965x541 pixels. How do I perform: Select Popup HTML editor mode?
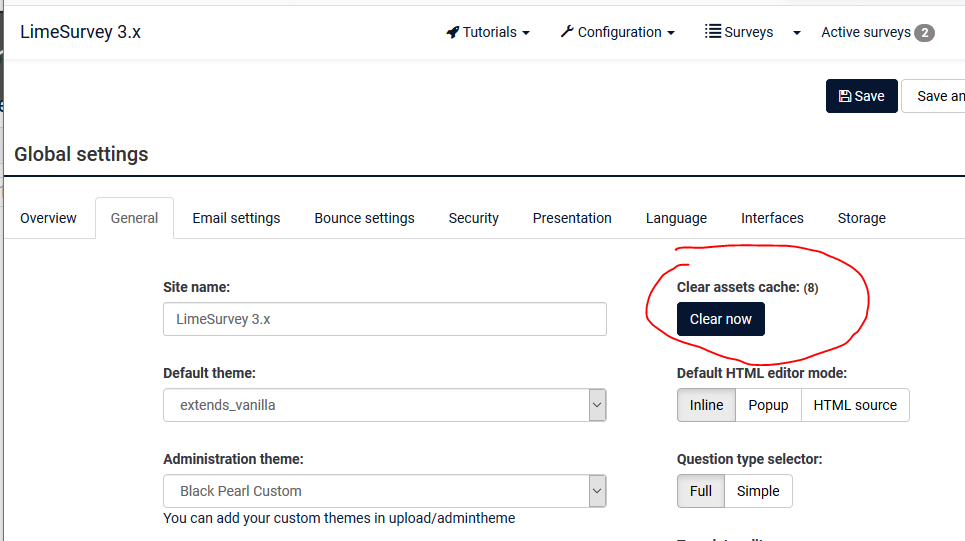click(x=768, y=405)
